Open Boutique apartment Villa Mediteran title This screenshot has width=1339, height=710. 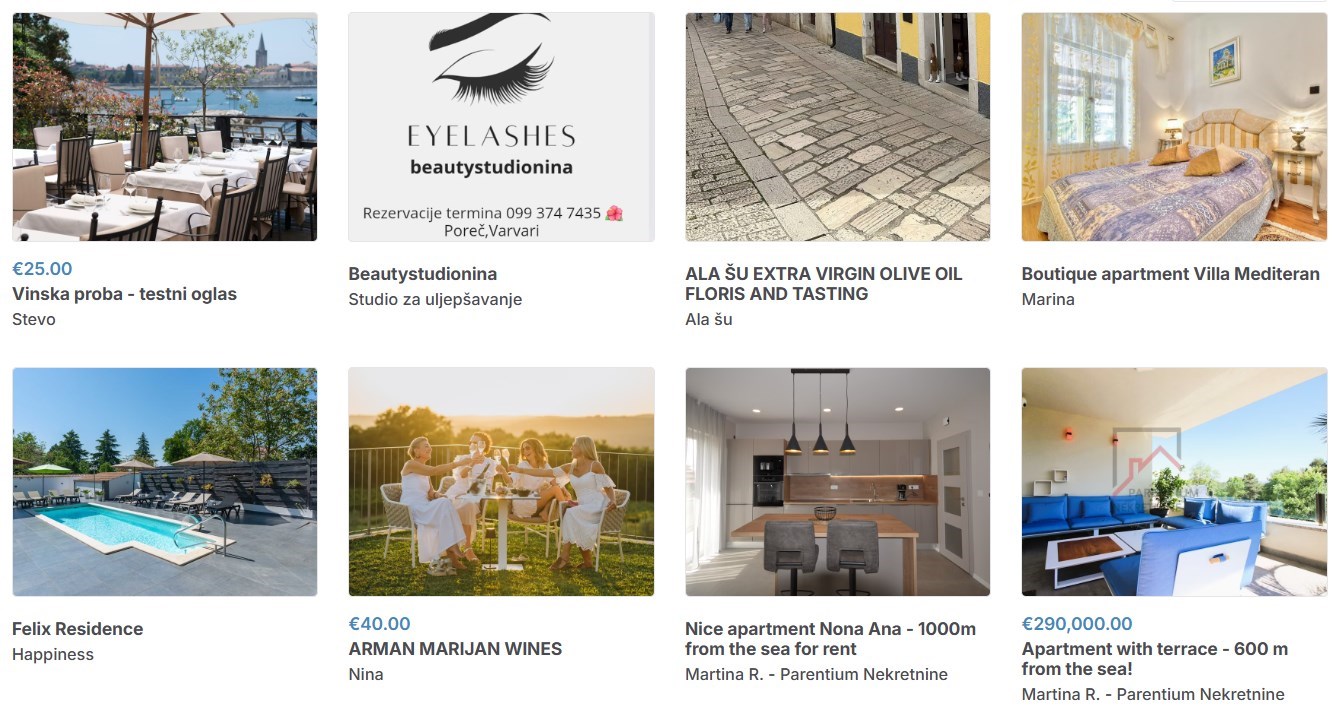pyautogui.click(x=1170, y=274)
